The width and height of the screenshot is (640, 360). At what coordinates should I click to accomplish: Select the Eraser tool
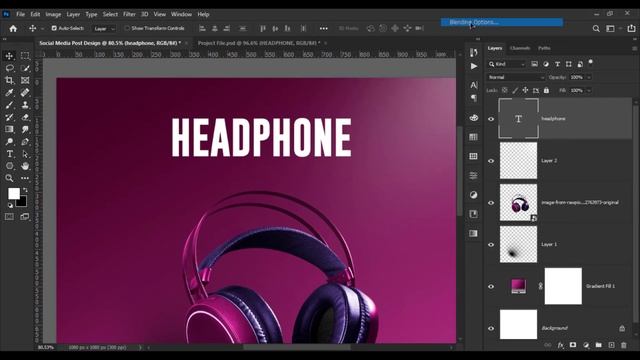point(25,117)
